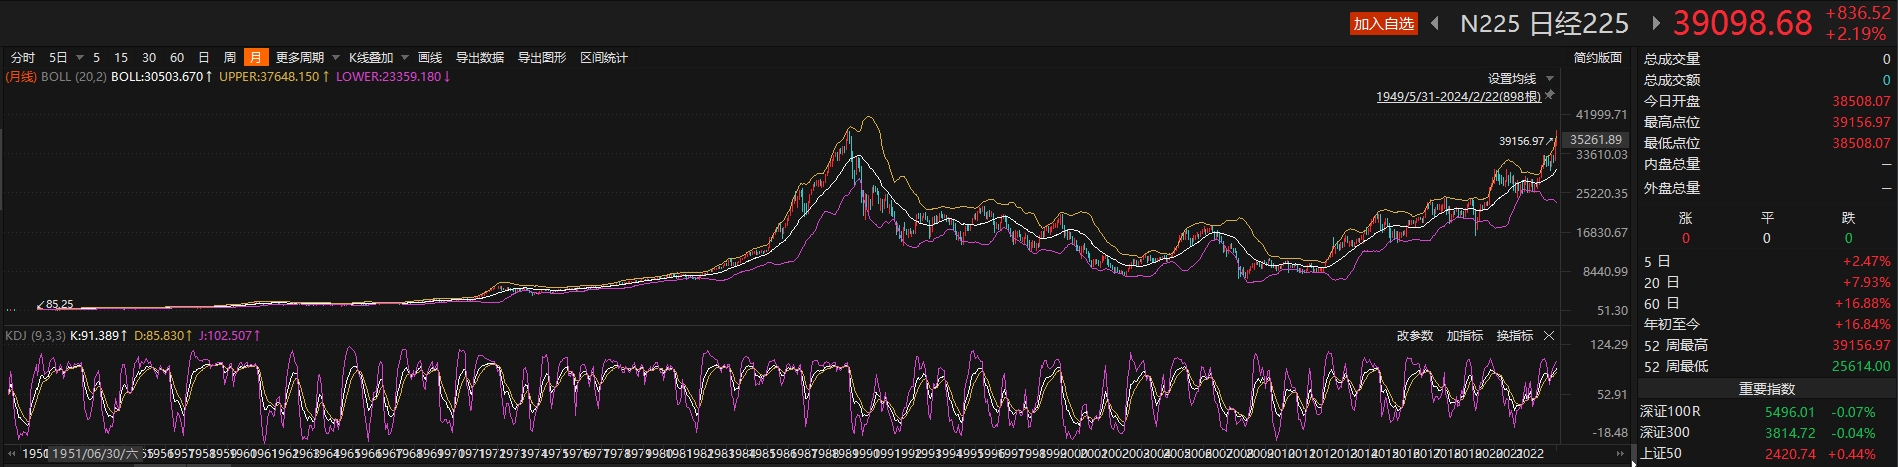1898x467 pixels.
Task: Go to next index with right arrow
Action: pyautogui.click(x=1655, y=23)
